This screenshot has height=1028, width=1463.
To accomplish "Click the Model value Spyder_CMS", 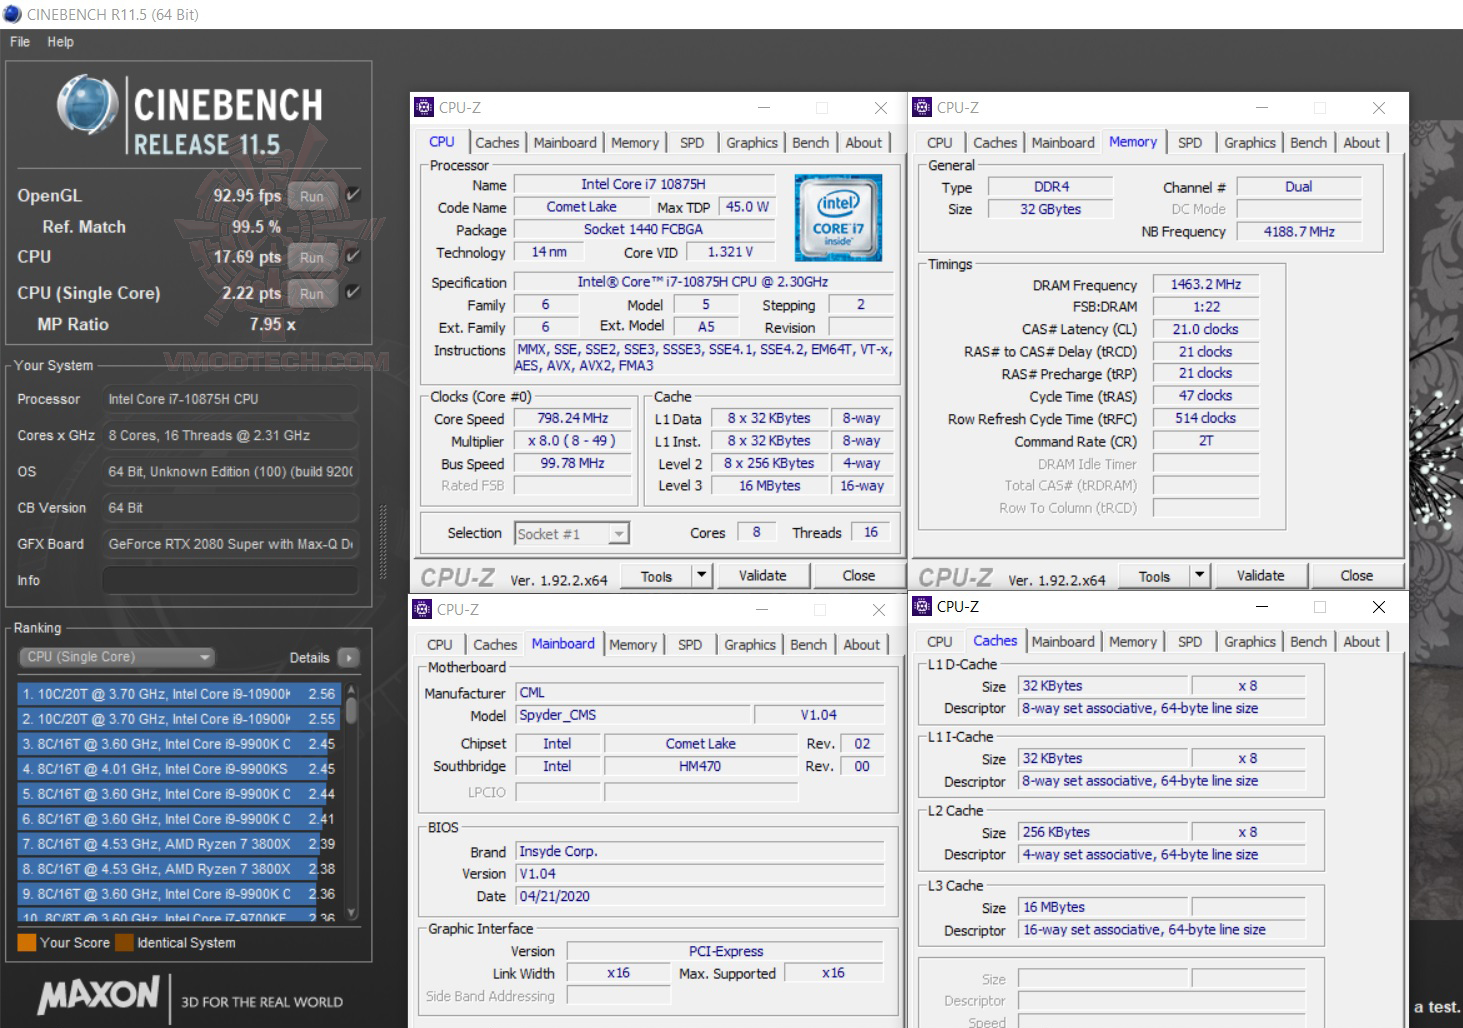I will (633, 715).
